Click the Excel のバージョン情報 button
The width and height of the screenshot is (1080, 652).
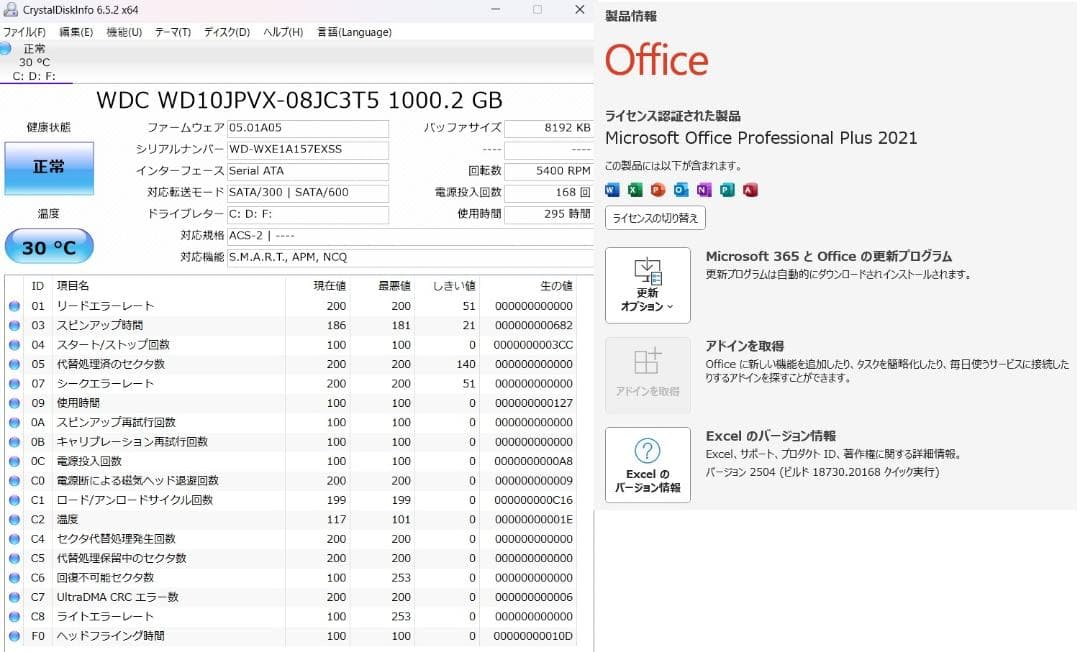(x=647, y=465)
